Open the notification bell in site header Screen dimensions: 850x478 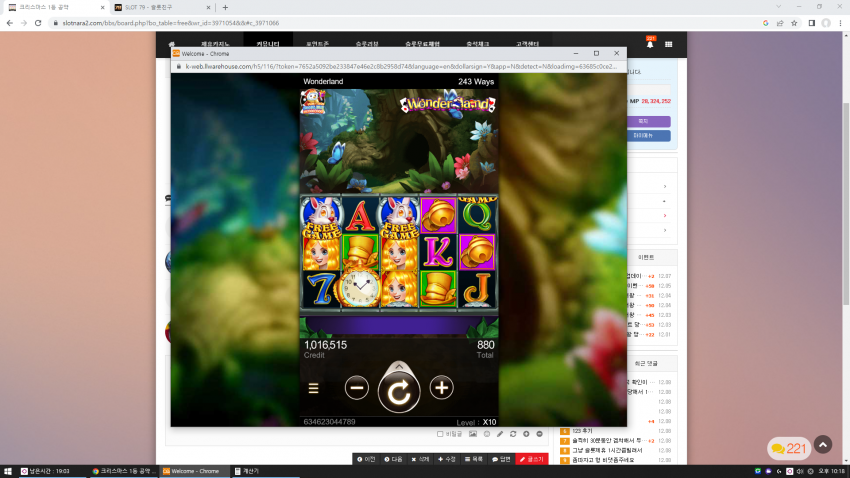(650, 44)
